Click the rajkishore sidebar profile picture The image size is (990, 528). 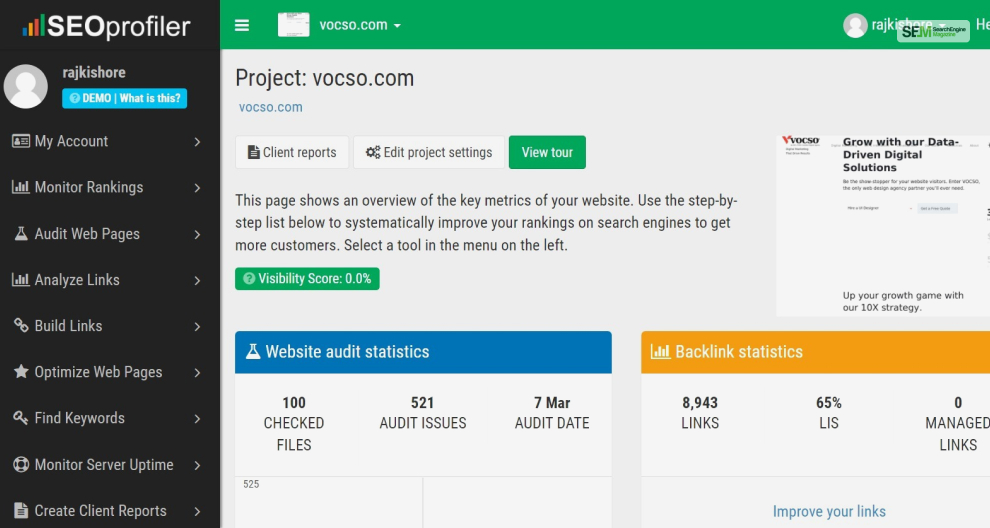point(26,86)
